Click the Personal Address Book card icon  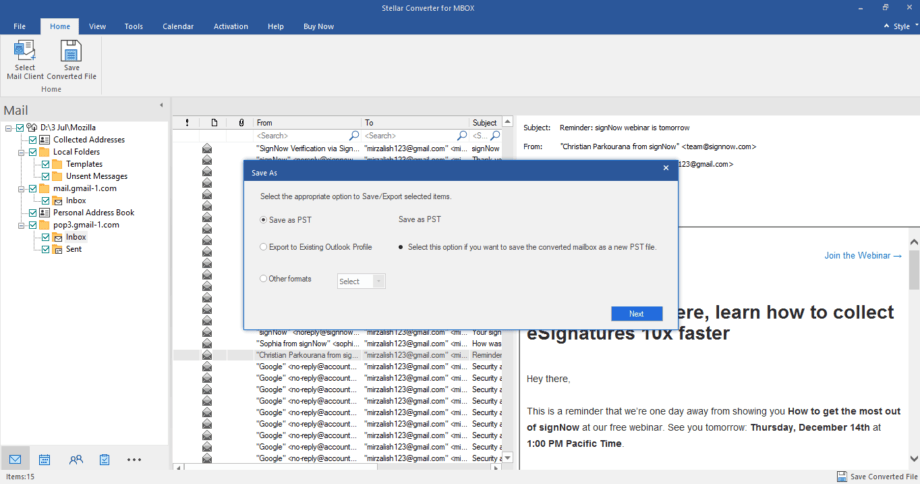click(45, 212)
